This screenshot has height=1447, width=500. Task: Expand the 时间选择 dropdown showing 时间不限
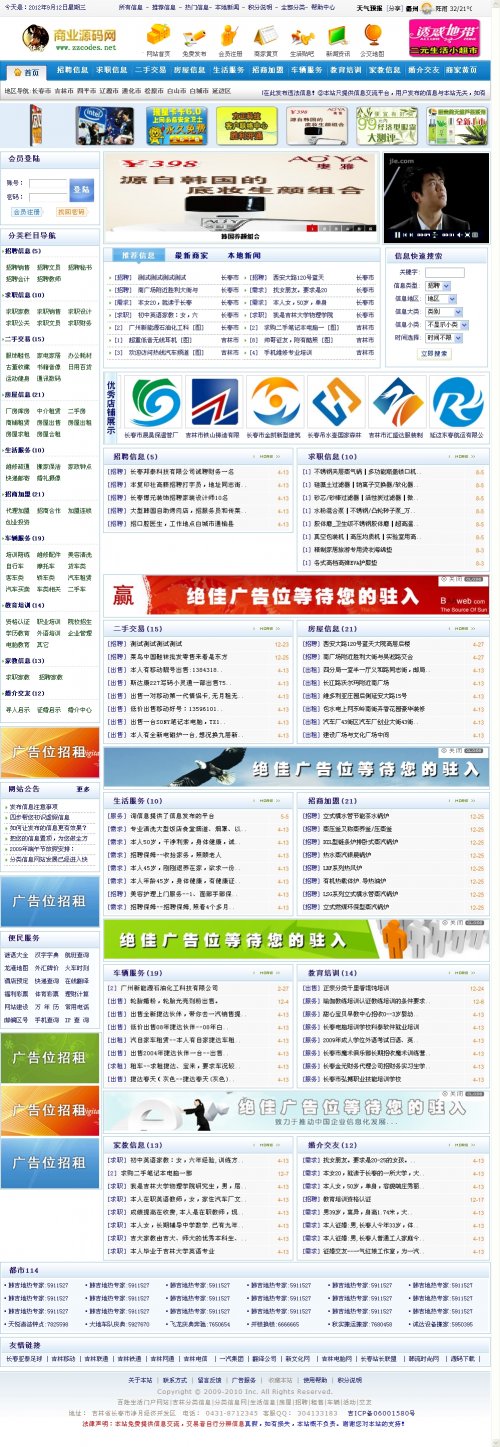[443, 337]
